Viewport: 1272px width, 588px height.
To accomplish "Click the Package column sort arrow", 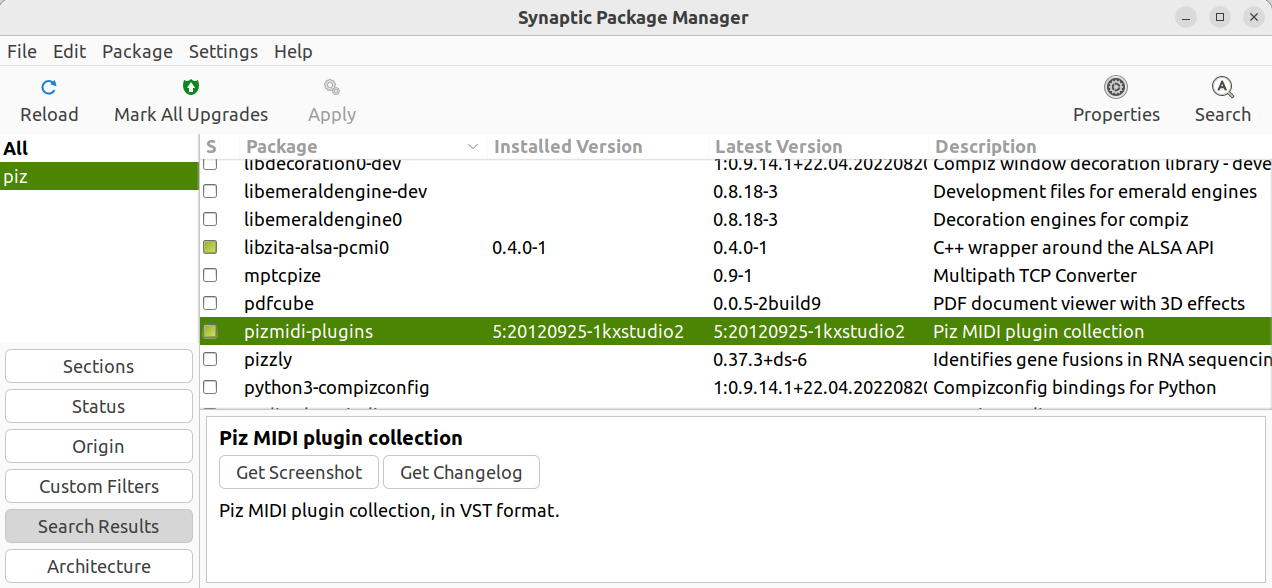I will (472, 147).
